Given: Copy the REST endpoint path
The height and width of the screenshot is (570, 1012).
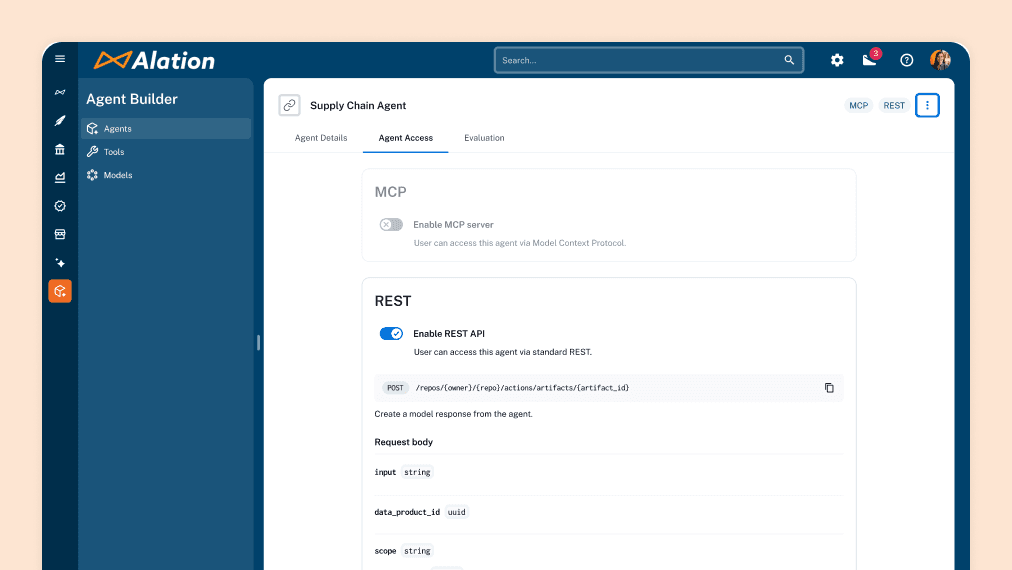Looking at the screenshot, I should tap(829, 388).
